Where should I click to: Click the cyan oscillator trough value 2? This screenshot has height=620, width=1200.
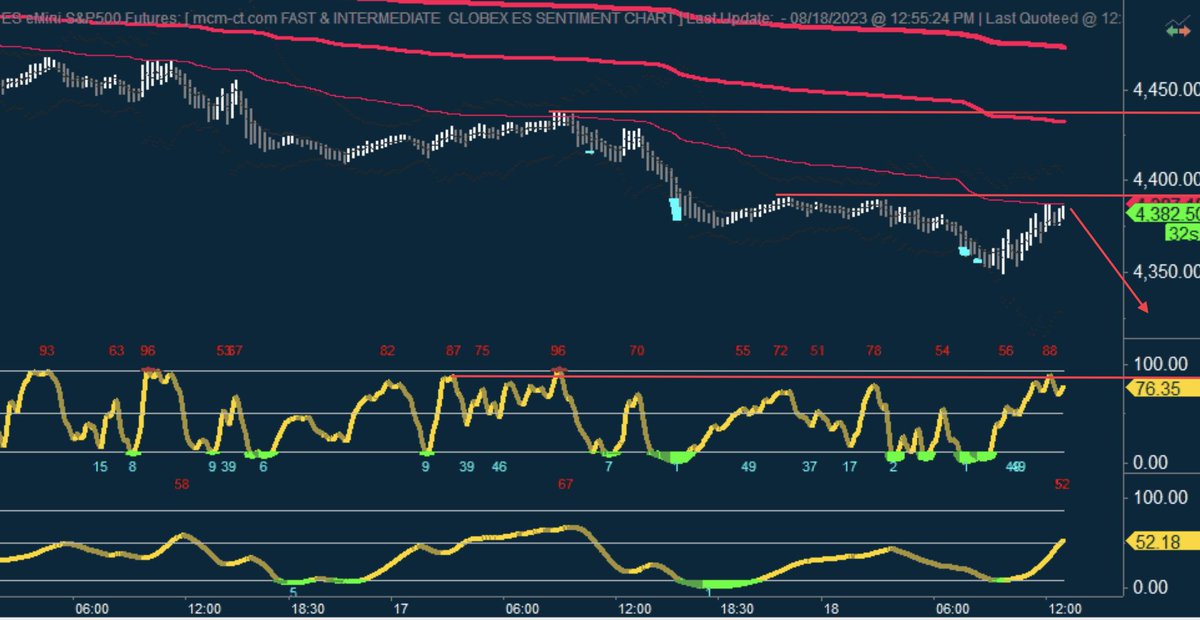coord(893,466)
